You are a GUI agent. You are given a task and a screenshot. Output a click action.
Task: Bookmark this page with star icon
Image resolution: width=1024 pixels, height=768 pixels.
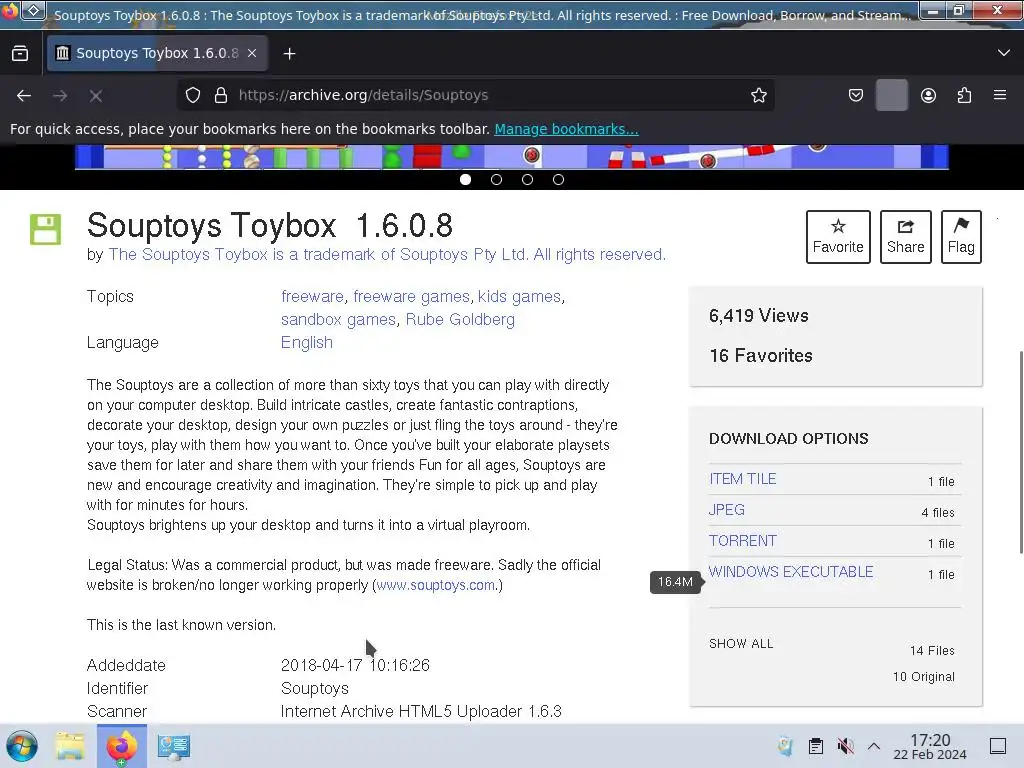(x=758, y=95)
